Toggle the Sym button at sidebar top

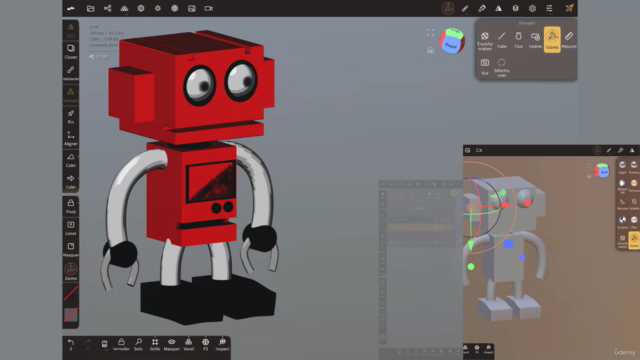click(x=71, y=30)
